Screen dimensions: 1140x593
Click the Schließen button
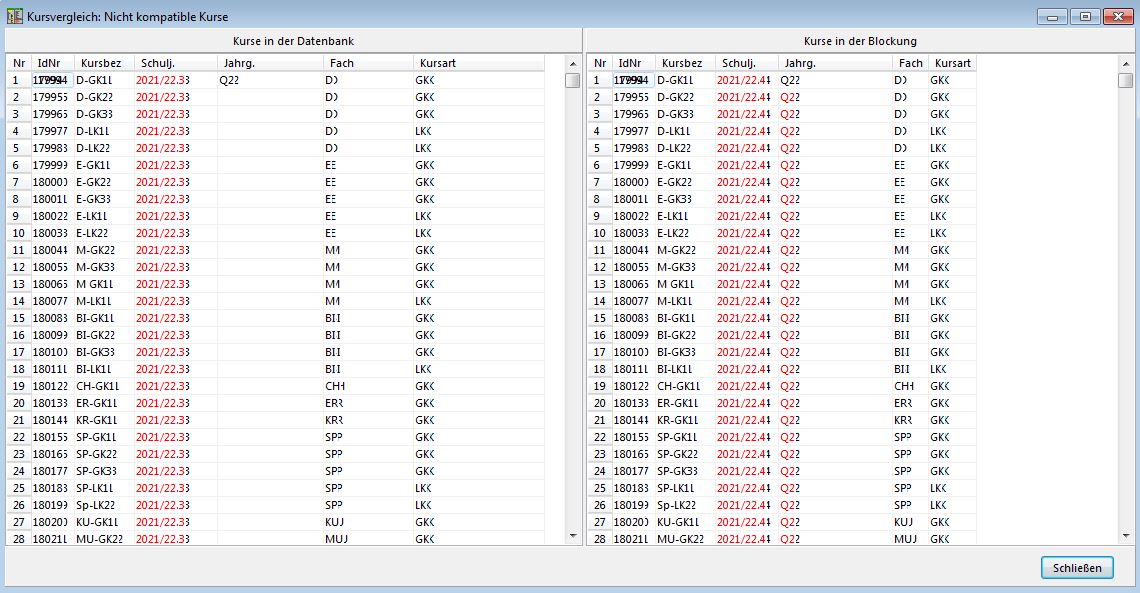click(1077, 568)
